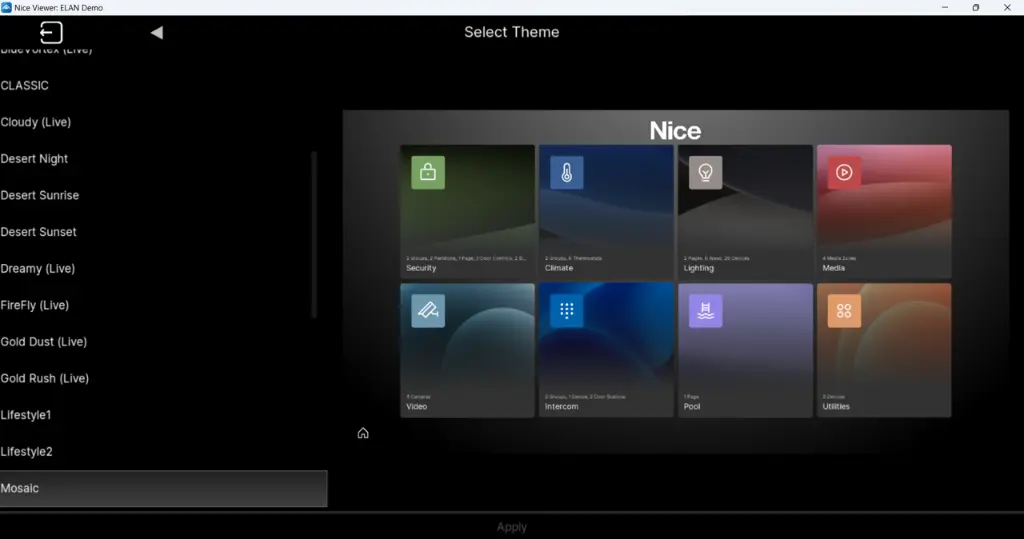The height and width of the screenshot is (539, 1024).
Task: Click the theme list scrollbar
Action: [x=315, y=235]
